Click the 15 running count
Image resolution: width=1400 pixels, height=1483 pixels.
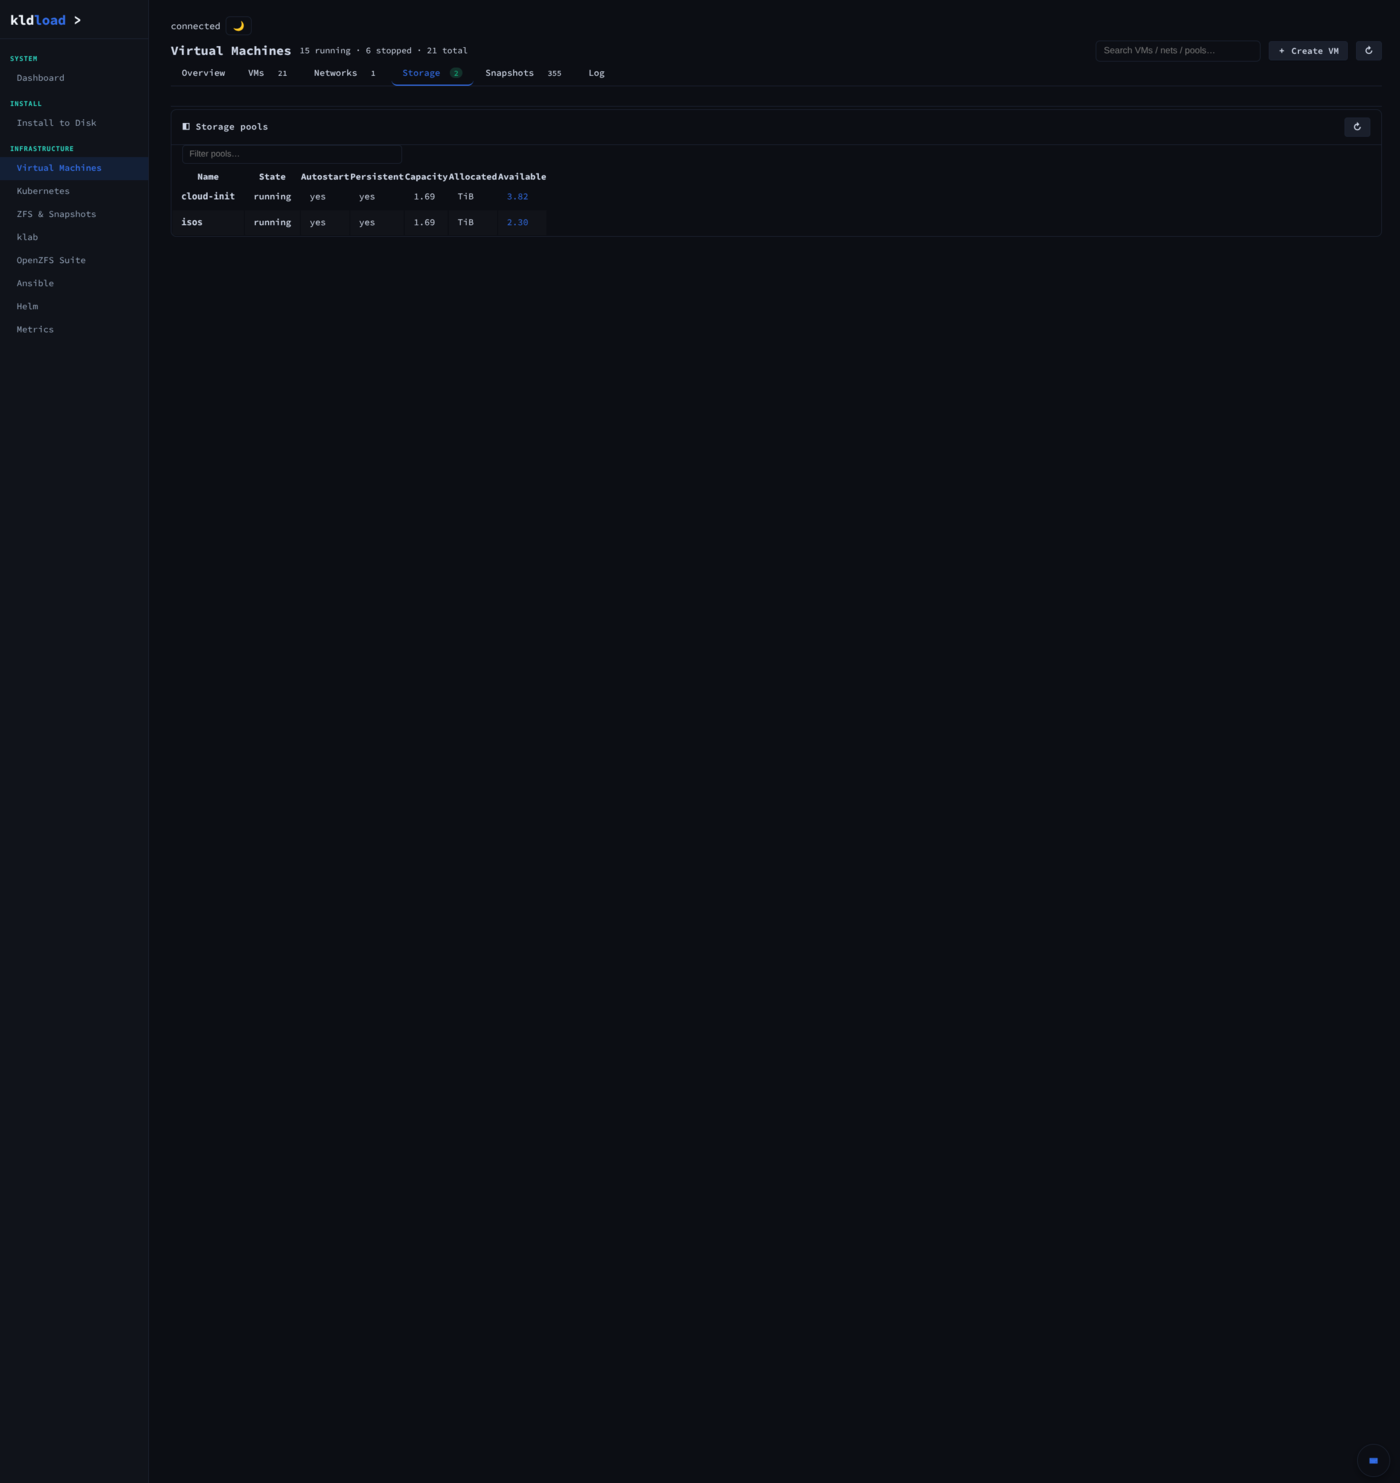coord(325,51)
